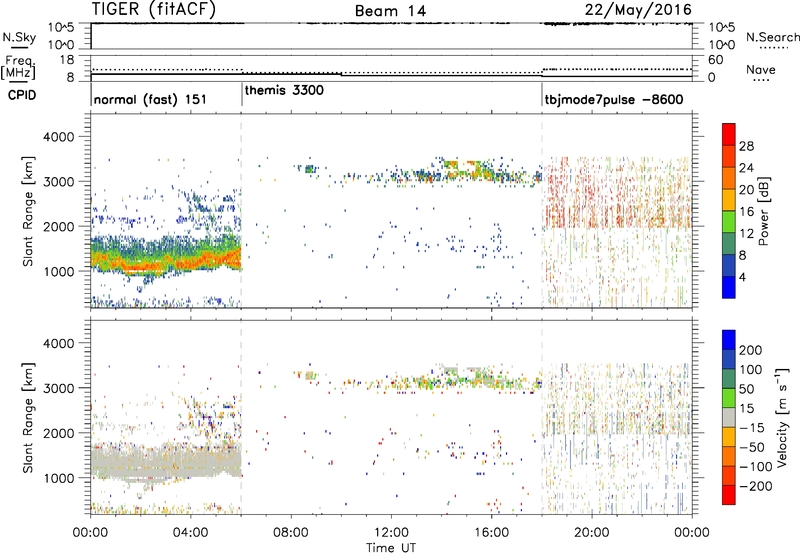Select the '3000' label on the velocity panel axis

coord(58,388)
